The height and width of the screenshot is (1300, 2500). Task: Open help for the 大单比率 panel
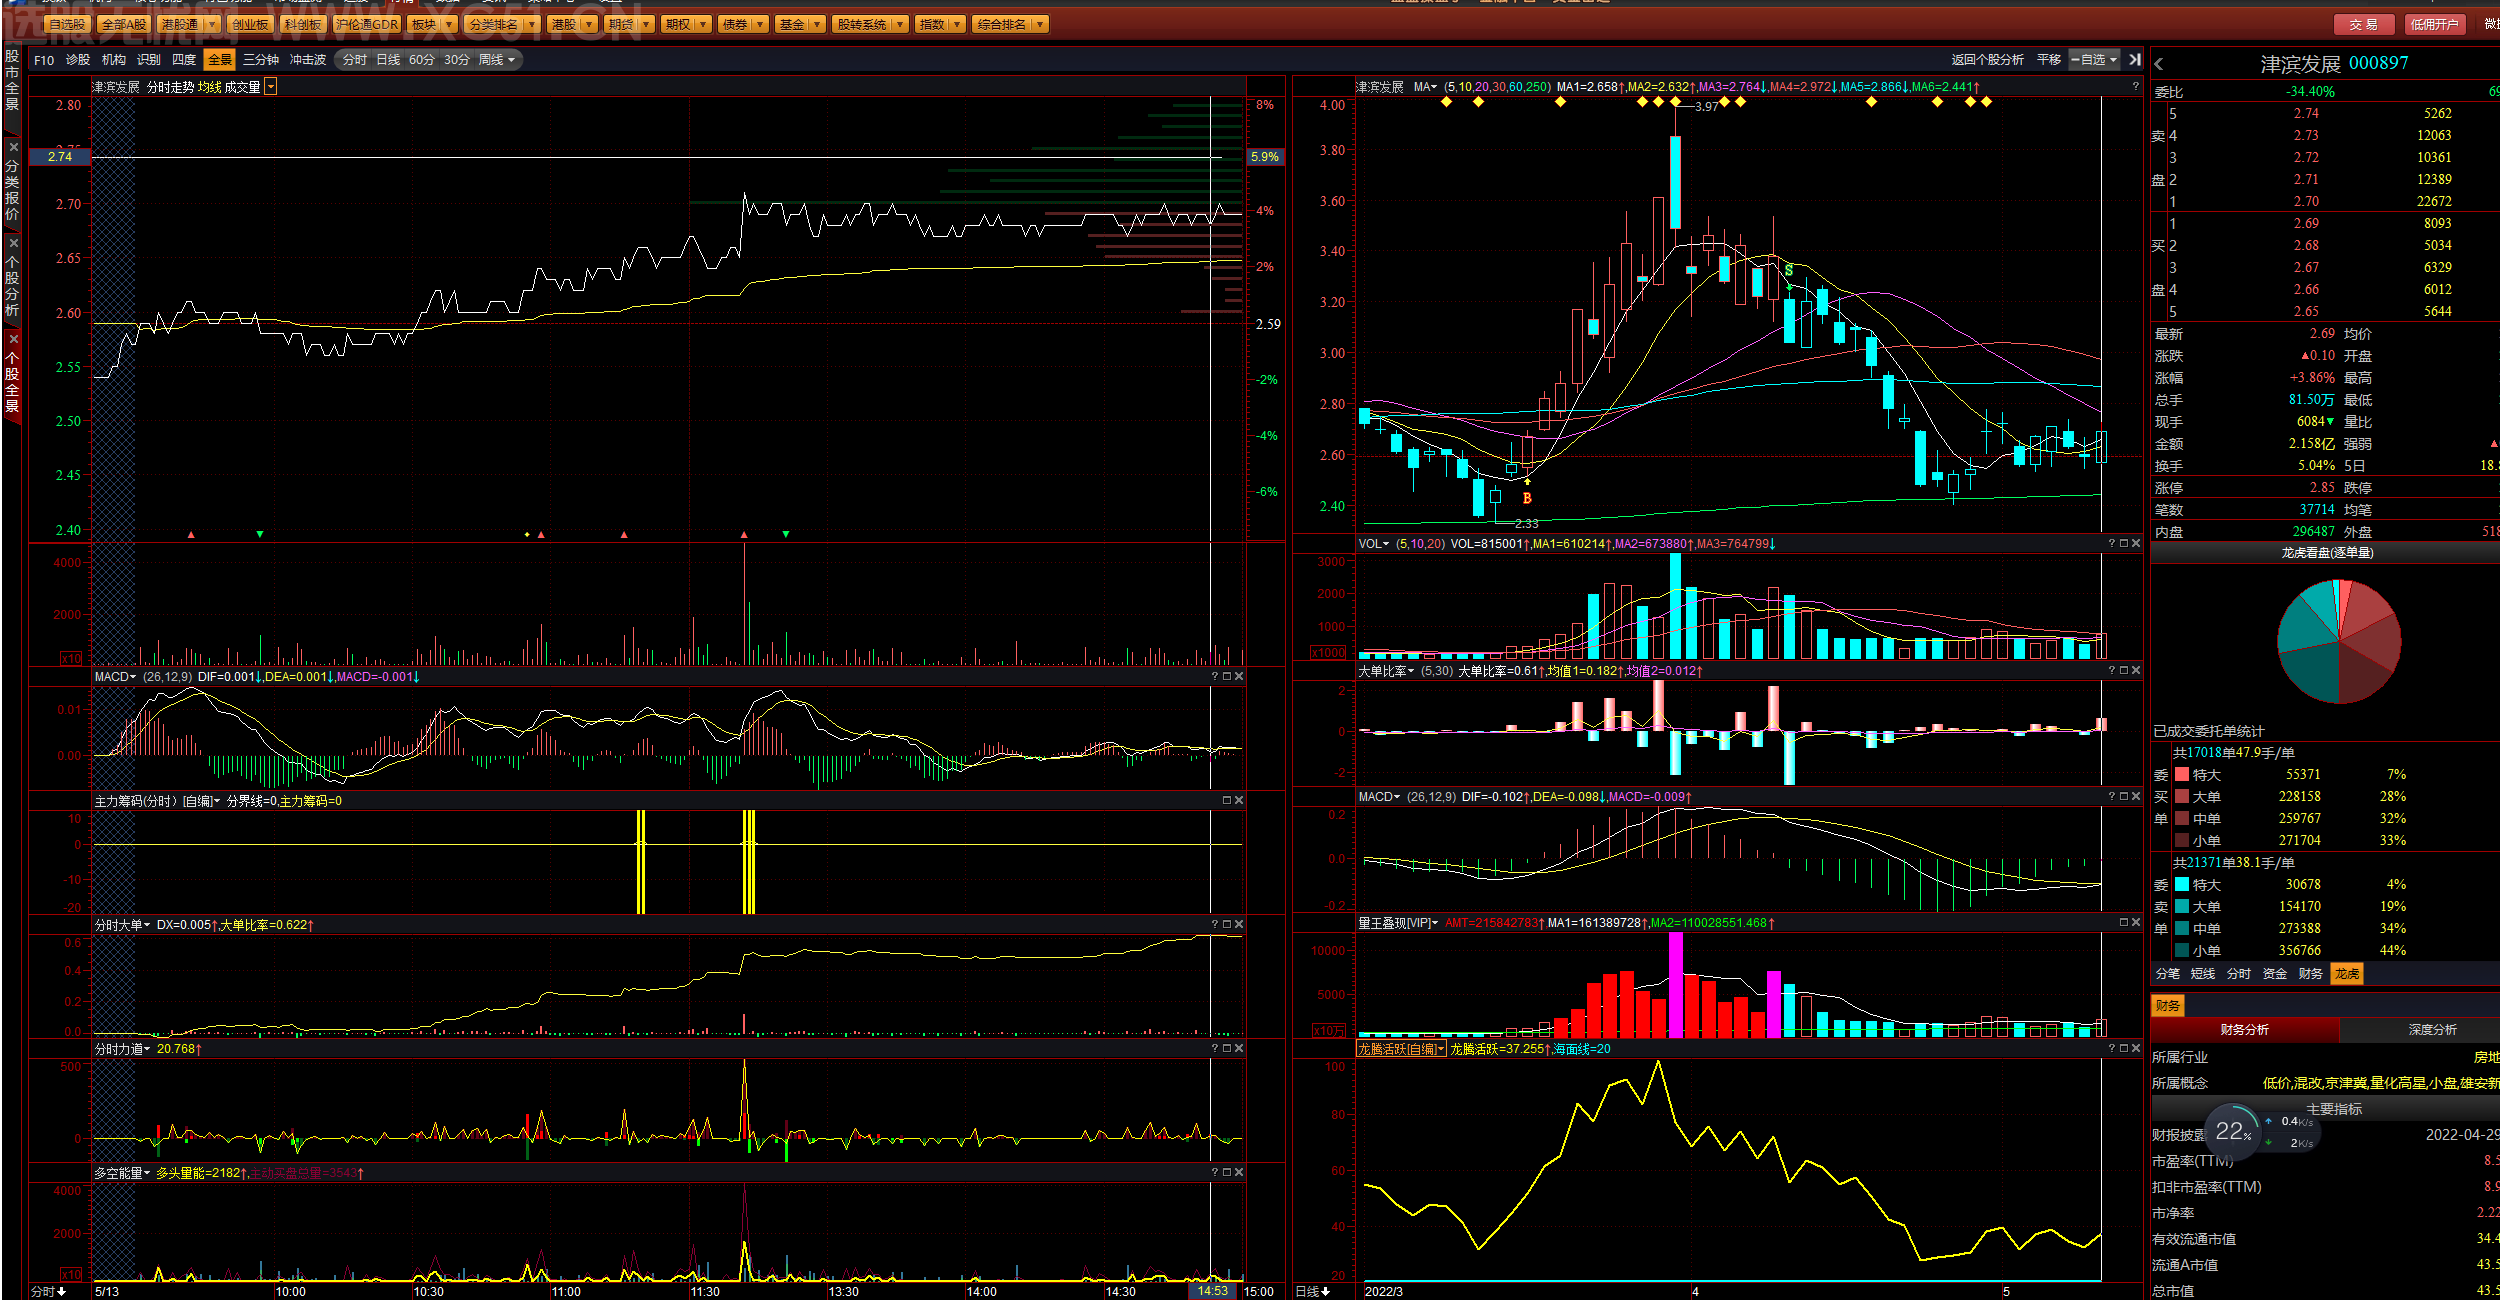[x=2112, y=670]
